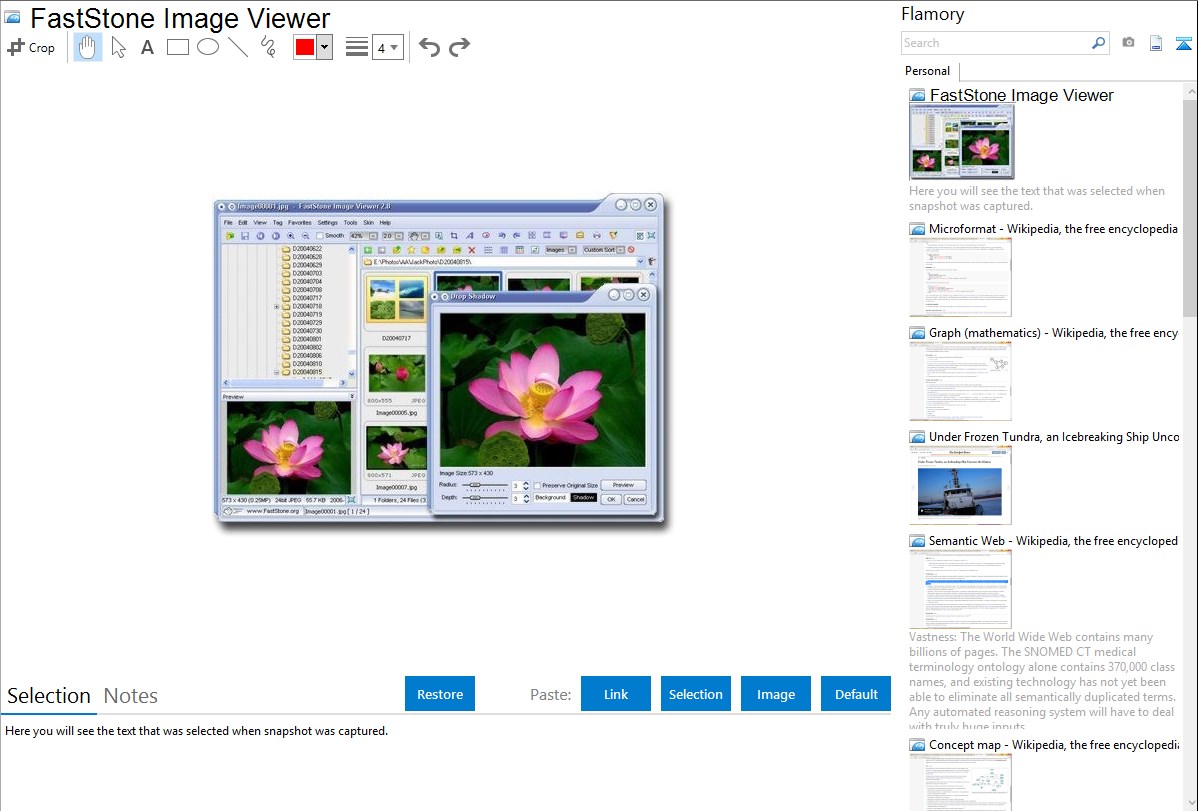Open the Under Frozen Tundra snapshot thumbnail
Screen dimensions: 1198x811
pyautogui.click(x=960, y=485)
